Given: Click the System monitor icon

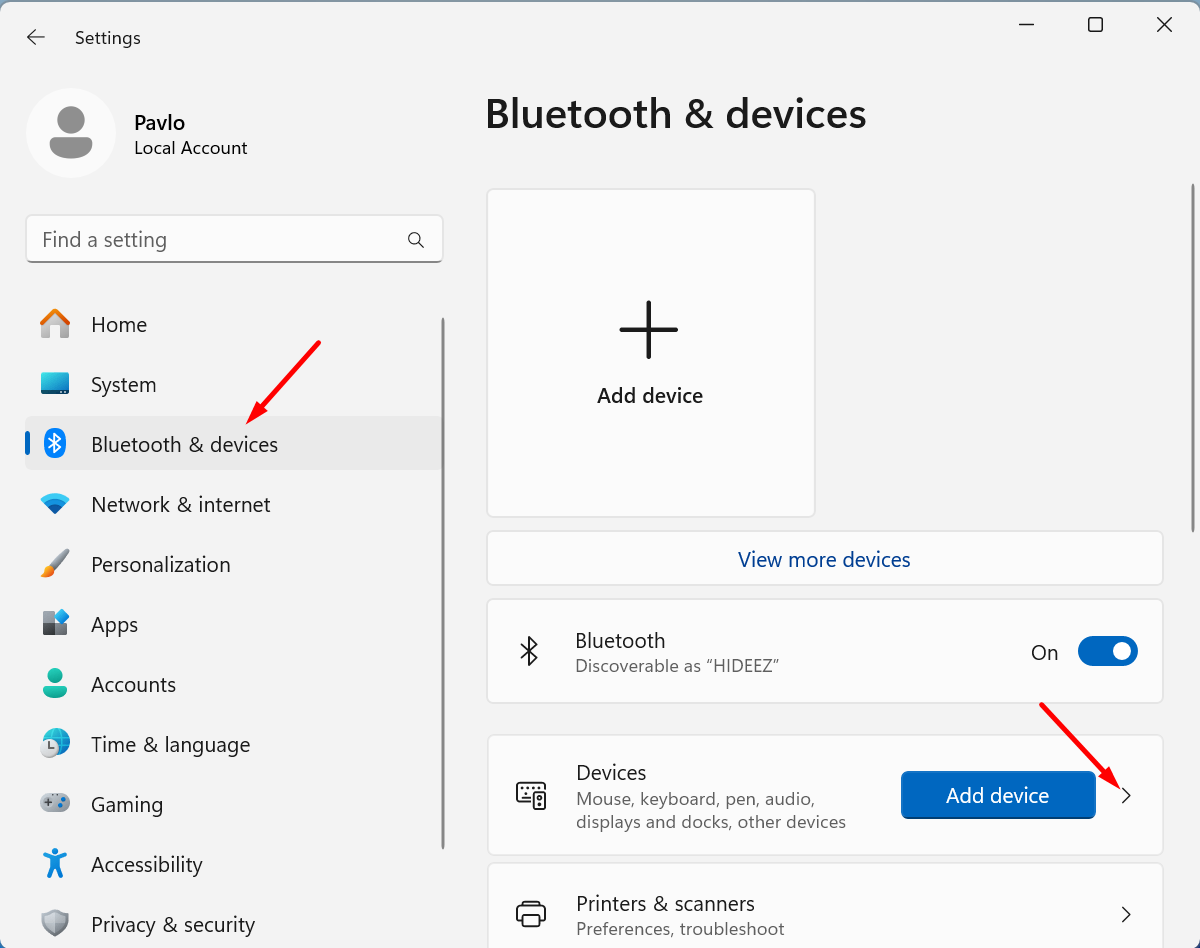Looking at the screenshot, I should point(55,385).
